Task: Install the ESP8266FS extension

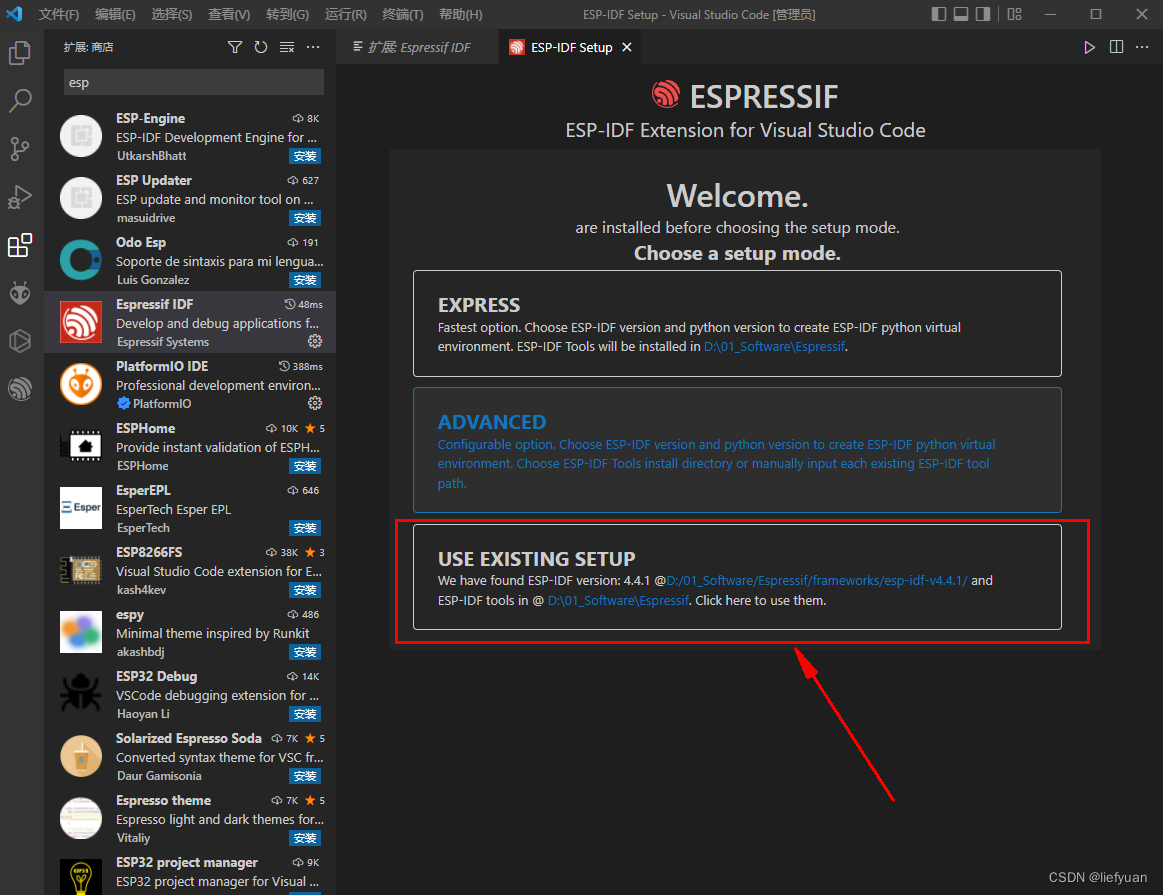Action: point(305,590)
